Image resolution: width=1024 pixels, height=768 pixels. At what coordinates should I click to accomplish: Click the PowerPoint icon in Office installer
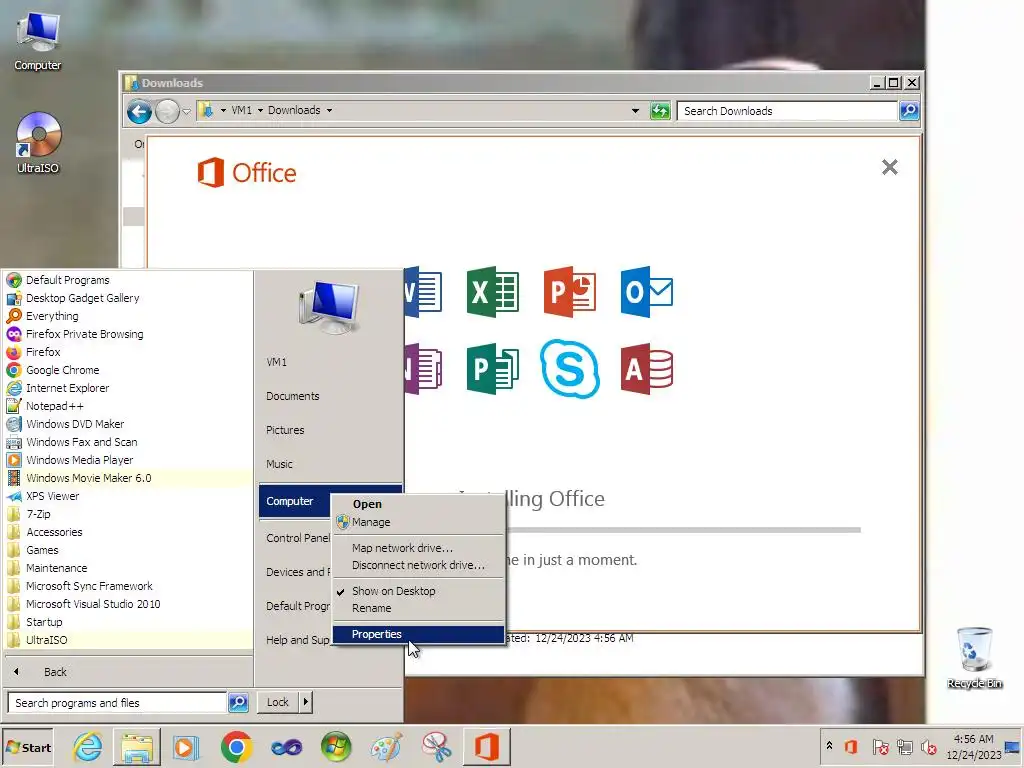pos(569,292)
